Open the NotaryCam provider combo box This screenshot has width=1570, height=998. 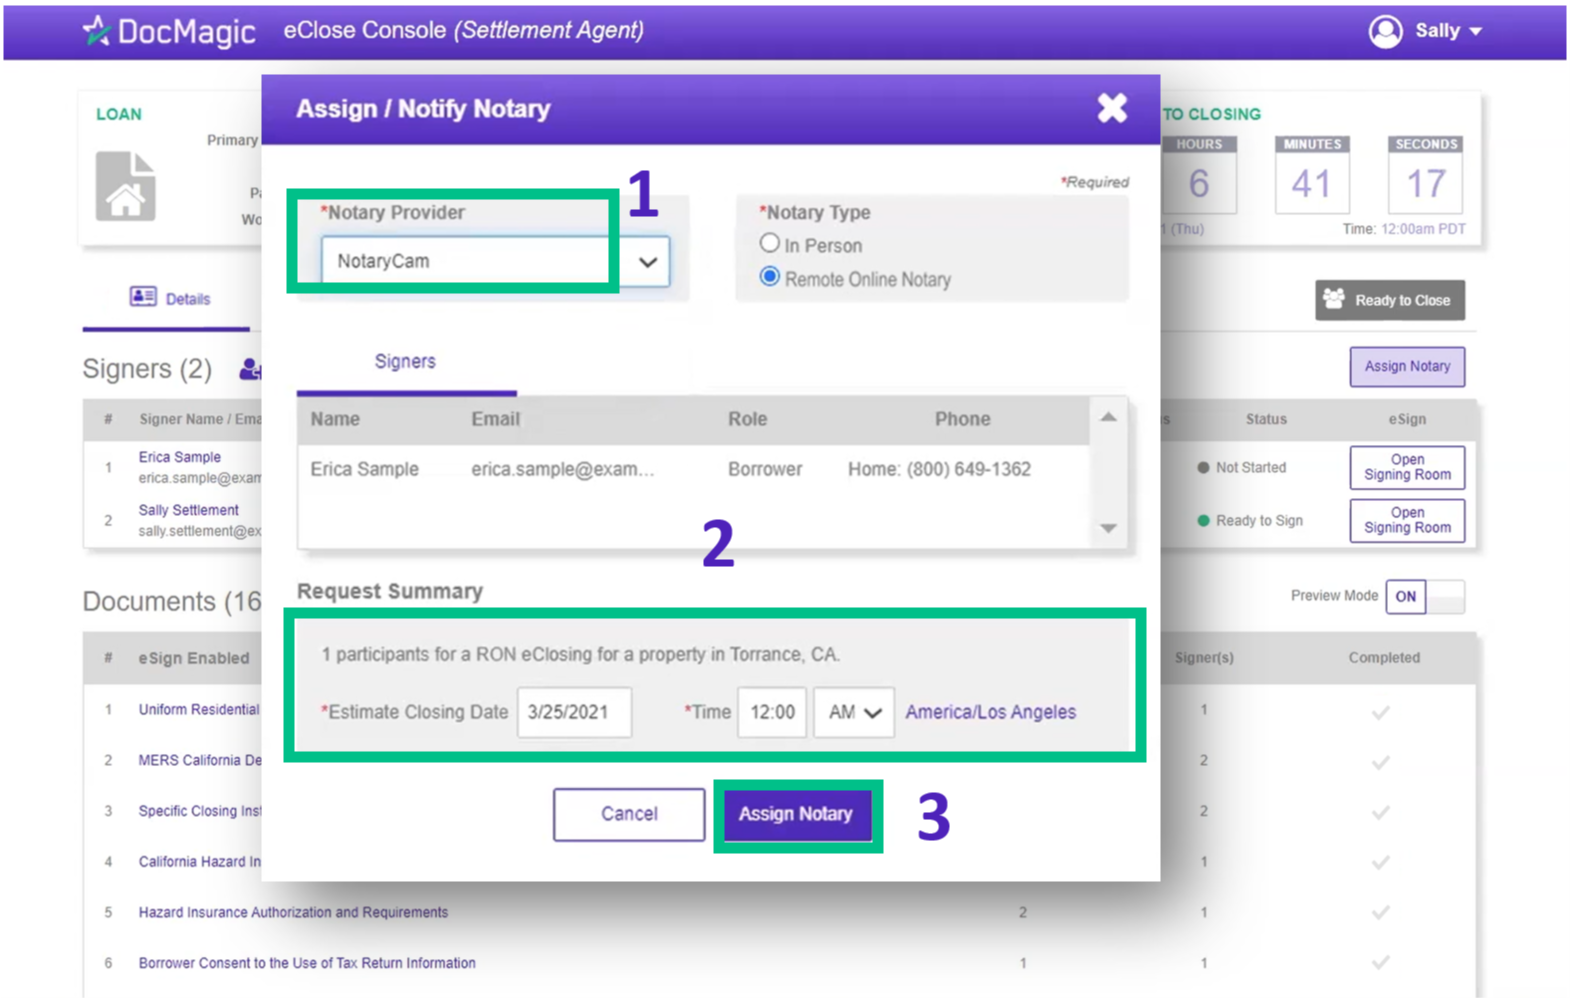[x=495, y=261]
